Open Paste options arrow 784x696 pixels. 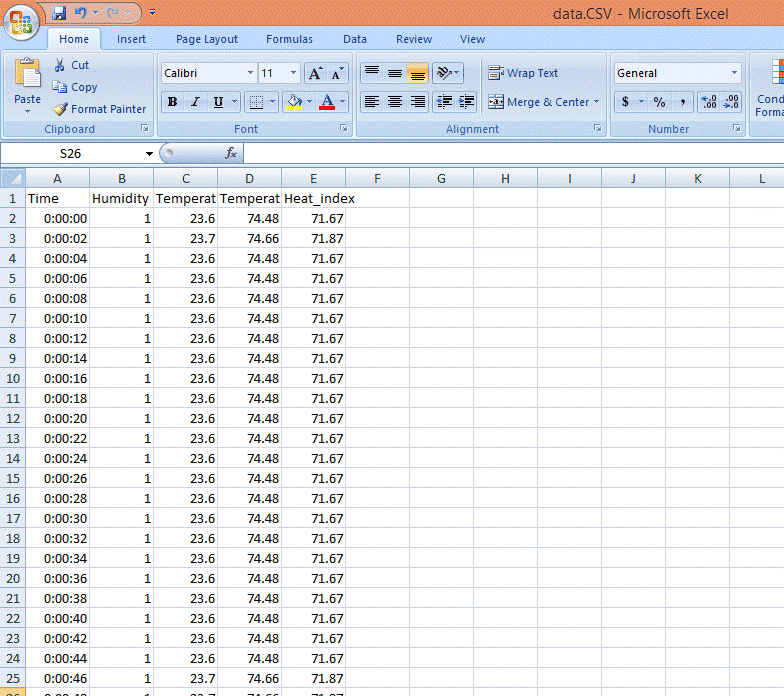click(28, 112)
